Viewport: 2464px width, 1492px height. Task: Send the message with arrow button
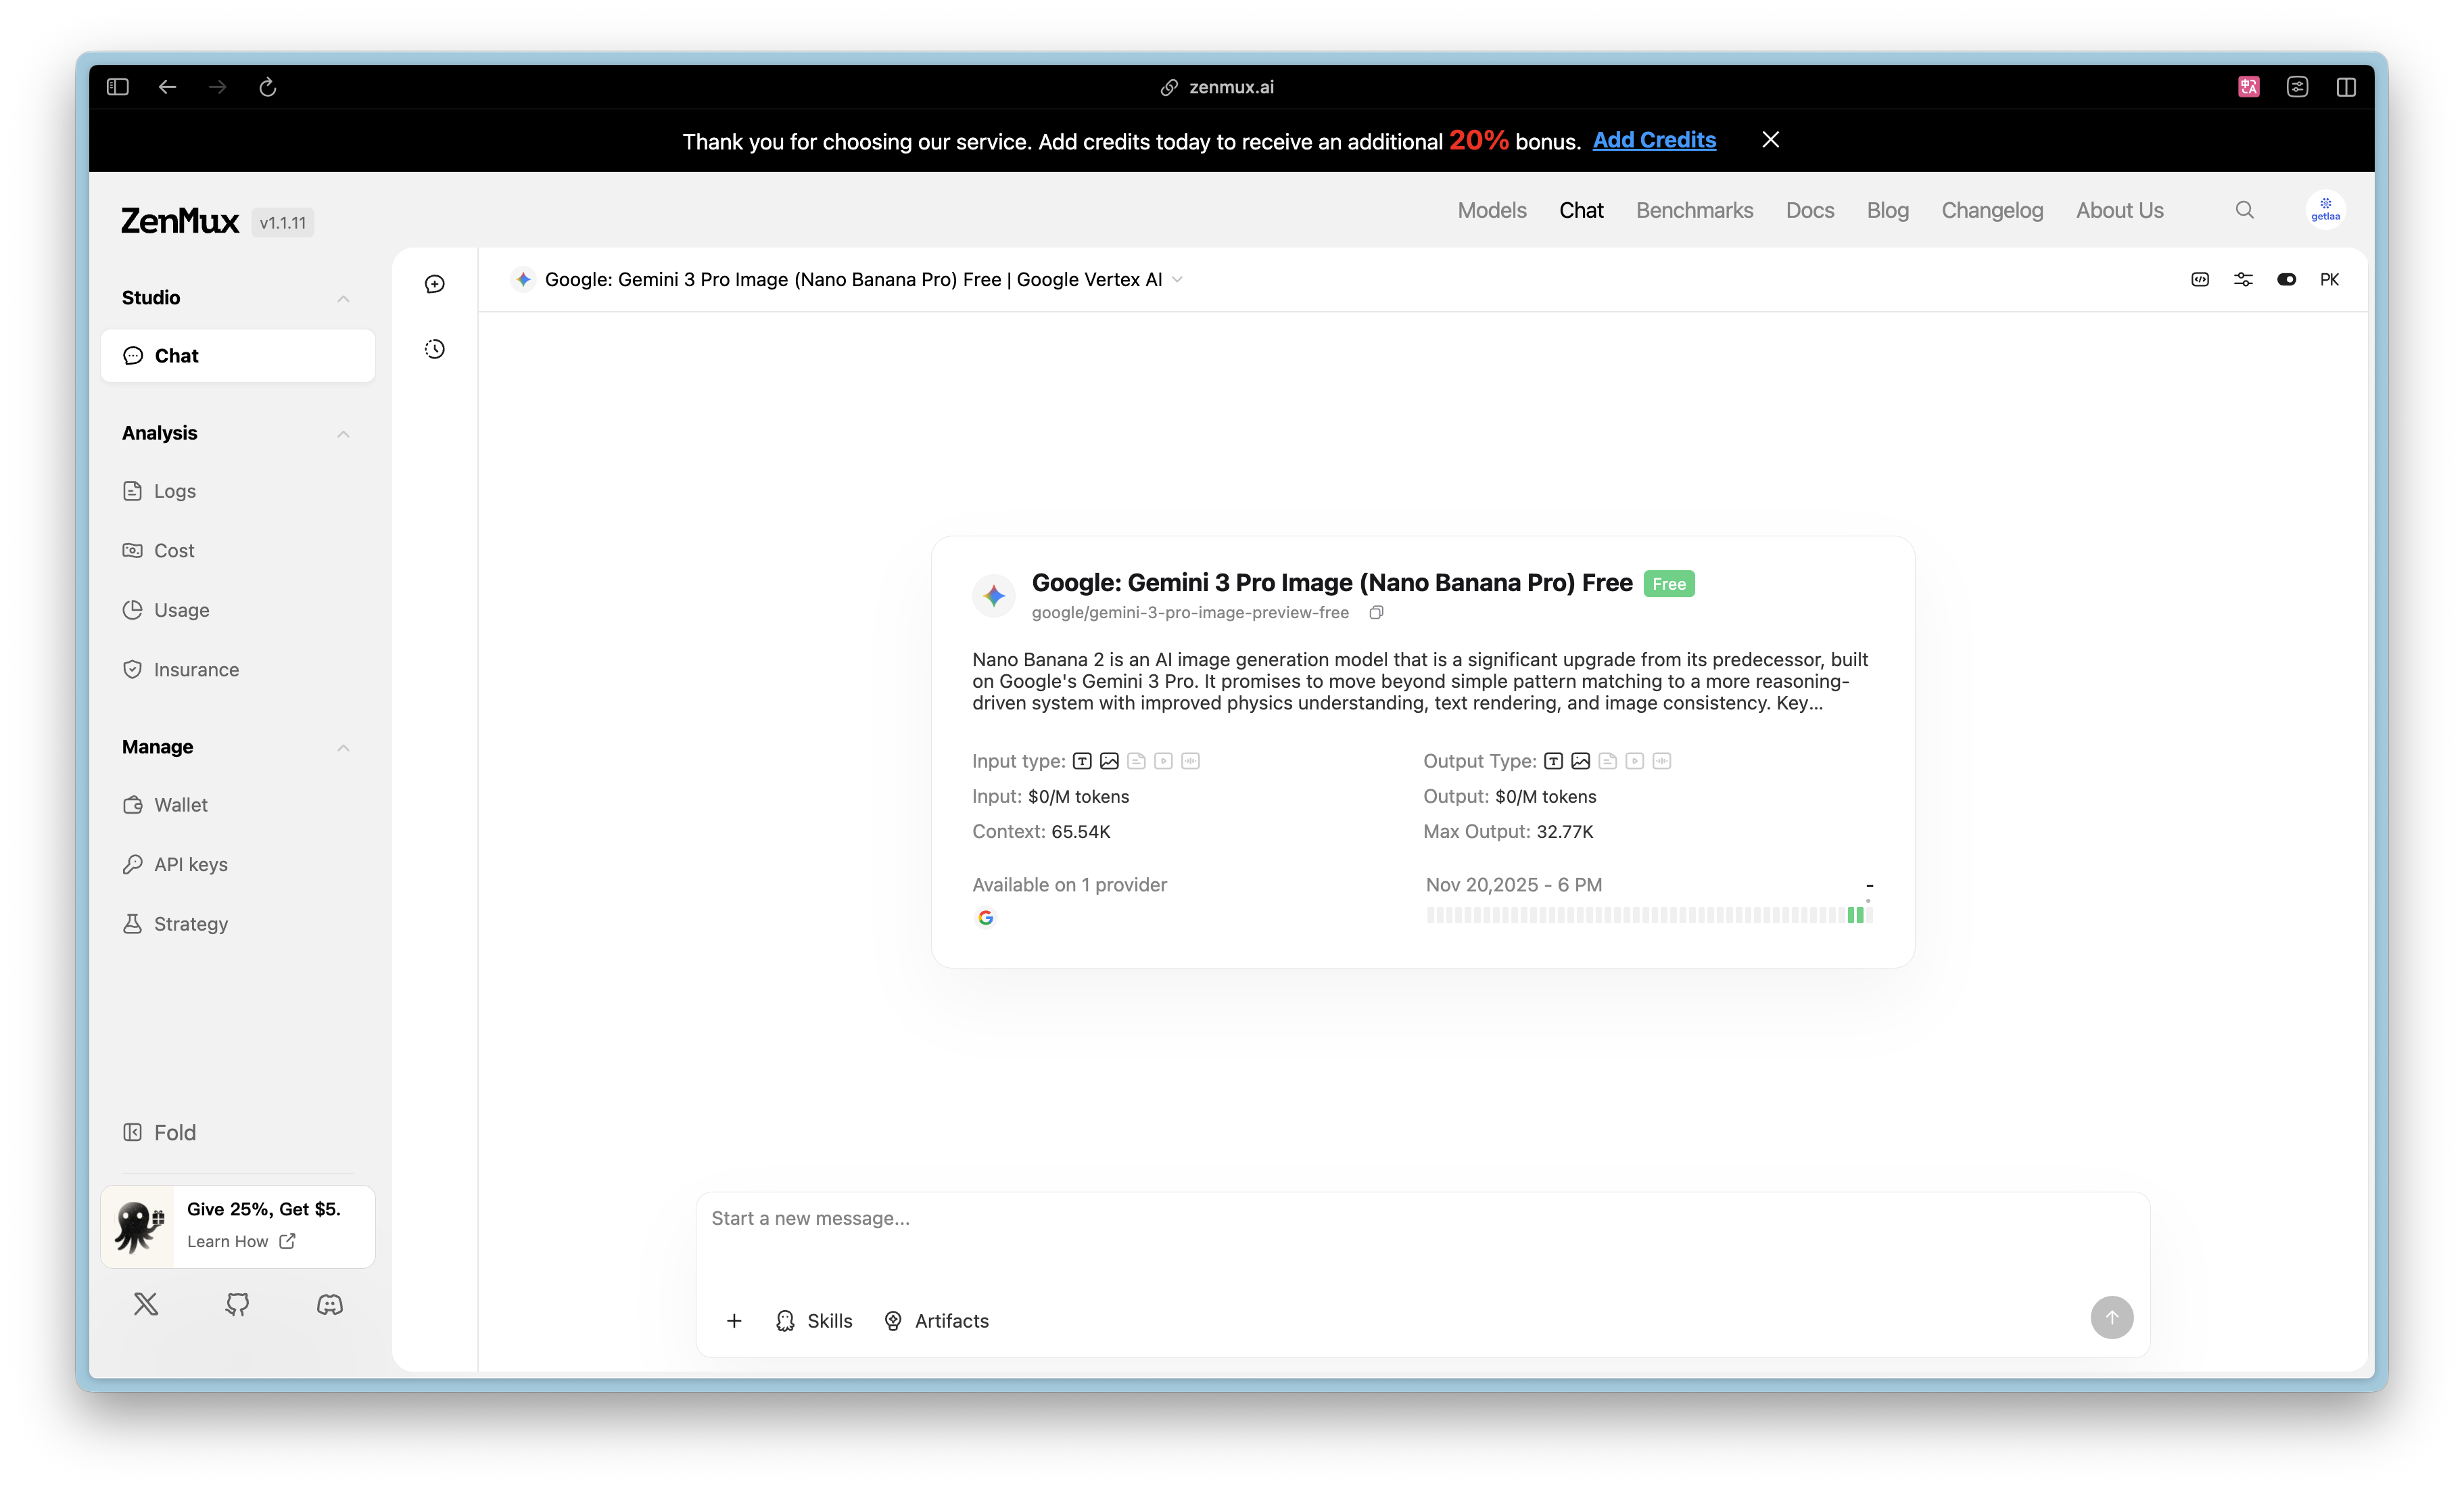2112,1318
